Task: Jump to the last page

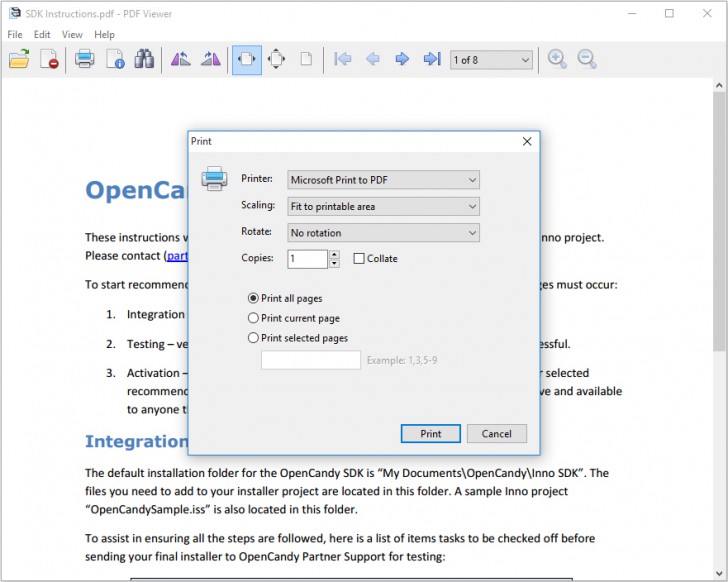Action: 432,59
